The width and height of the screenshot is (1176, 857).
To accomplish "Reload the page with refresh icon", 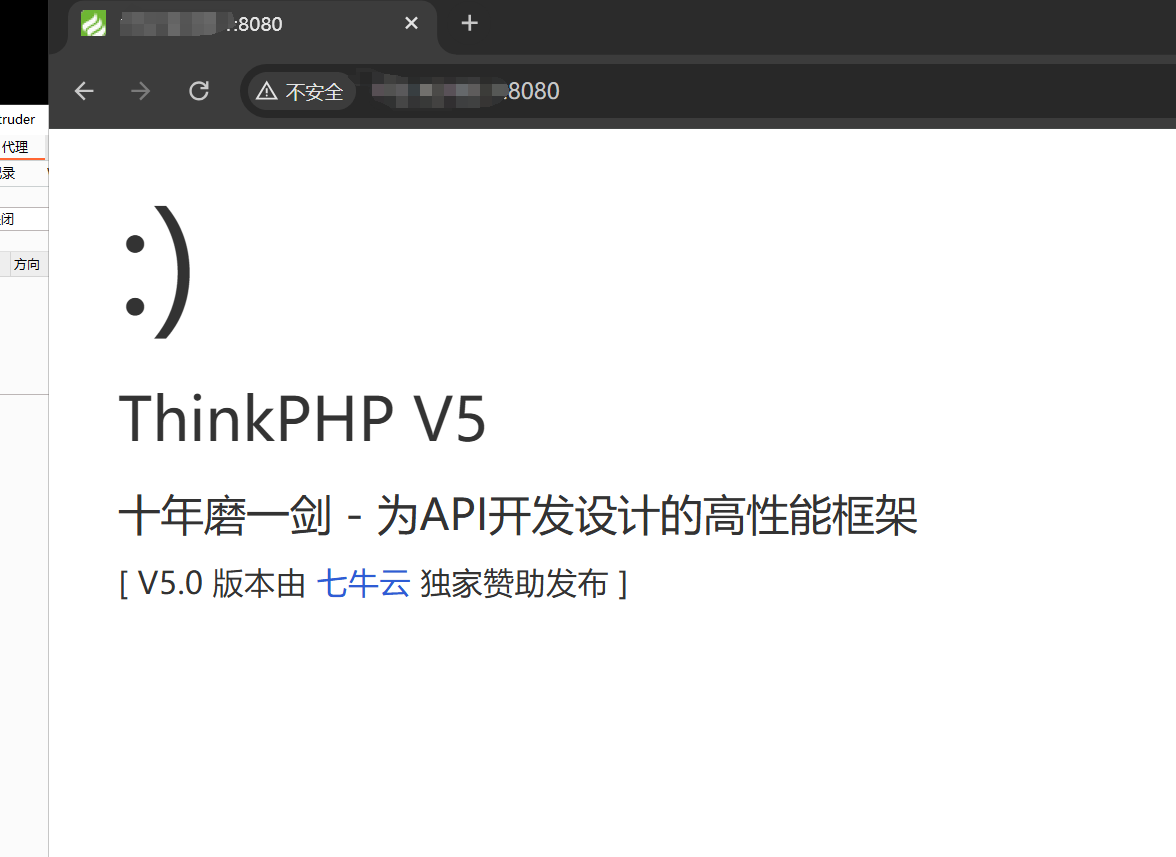I will coord(199,91).
